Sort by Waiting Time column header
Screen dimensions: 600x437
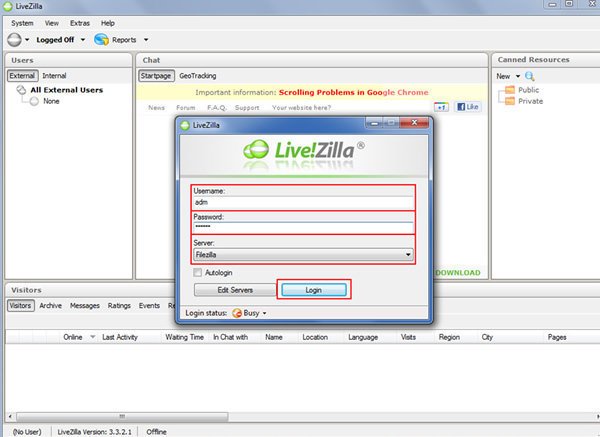coord(184,337)
